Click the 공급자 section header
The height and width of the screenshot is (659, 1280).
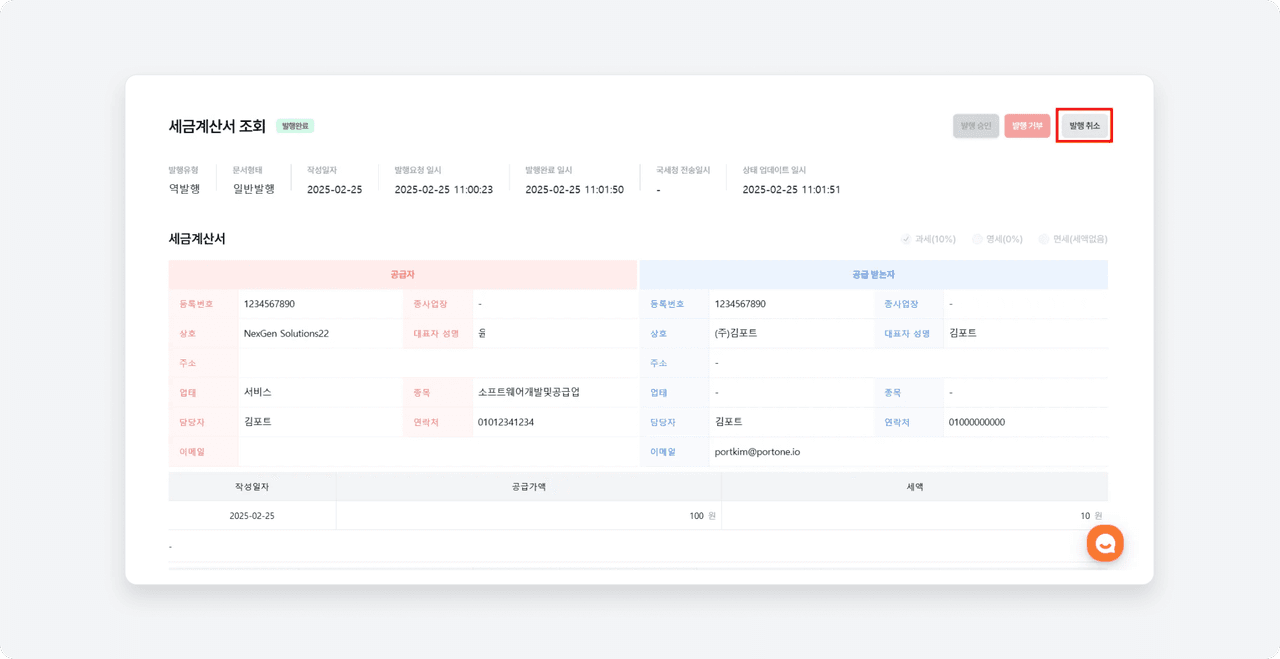point(402,274)
